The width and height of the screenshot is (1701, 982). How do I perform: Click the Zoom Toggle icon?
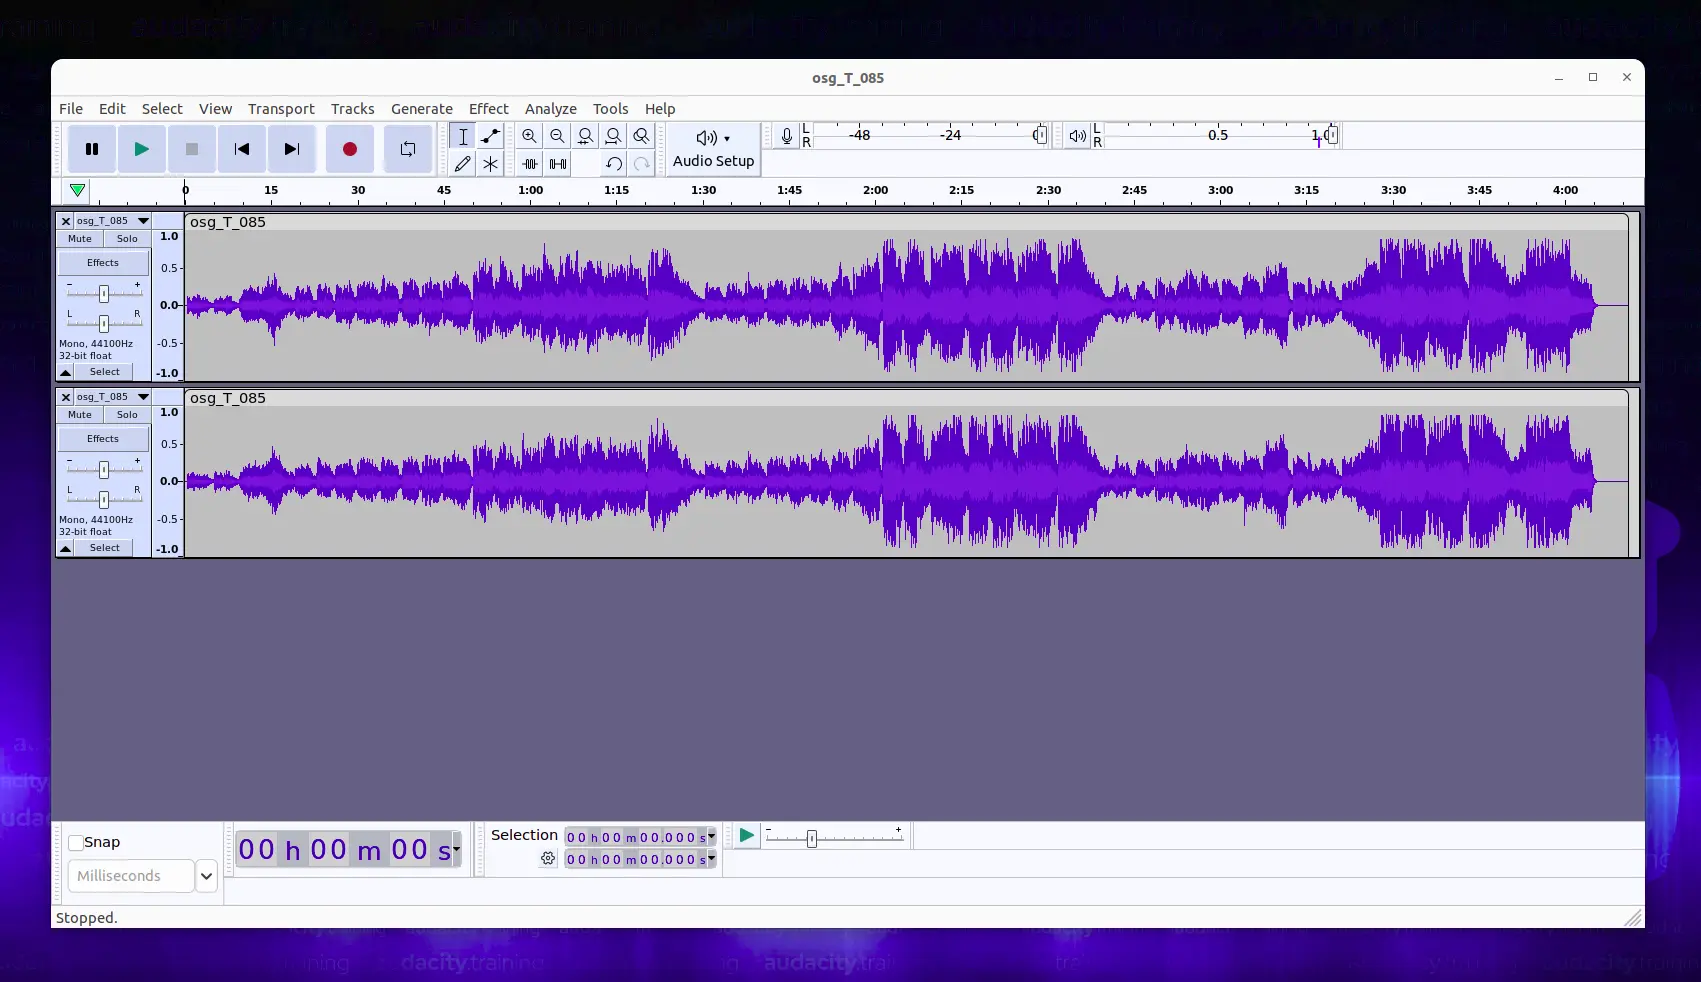coord(642,136)
